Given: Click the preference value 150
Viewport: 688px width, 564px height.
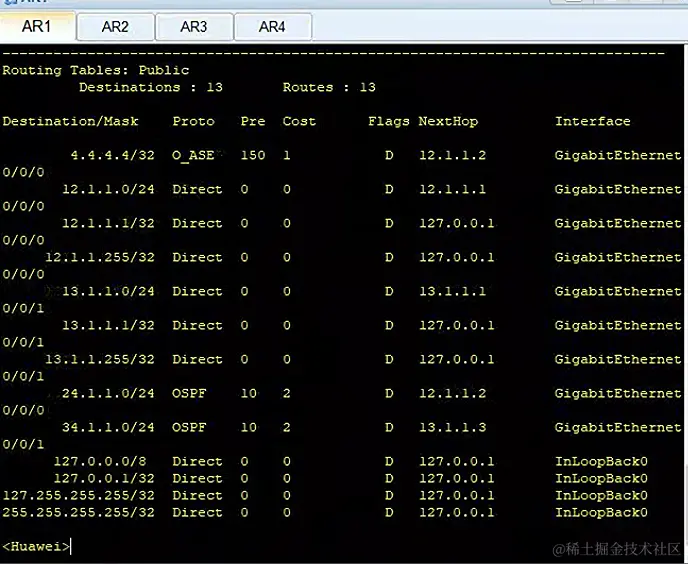Looking at the screenshot, I should [253, 155].
